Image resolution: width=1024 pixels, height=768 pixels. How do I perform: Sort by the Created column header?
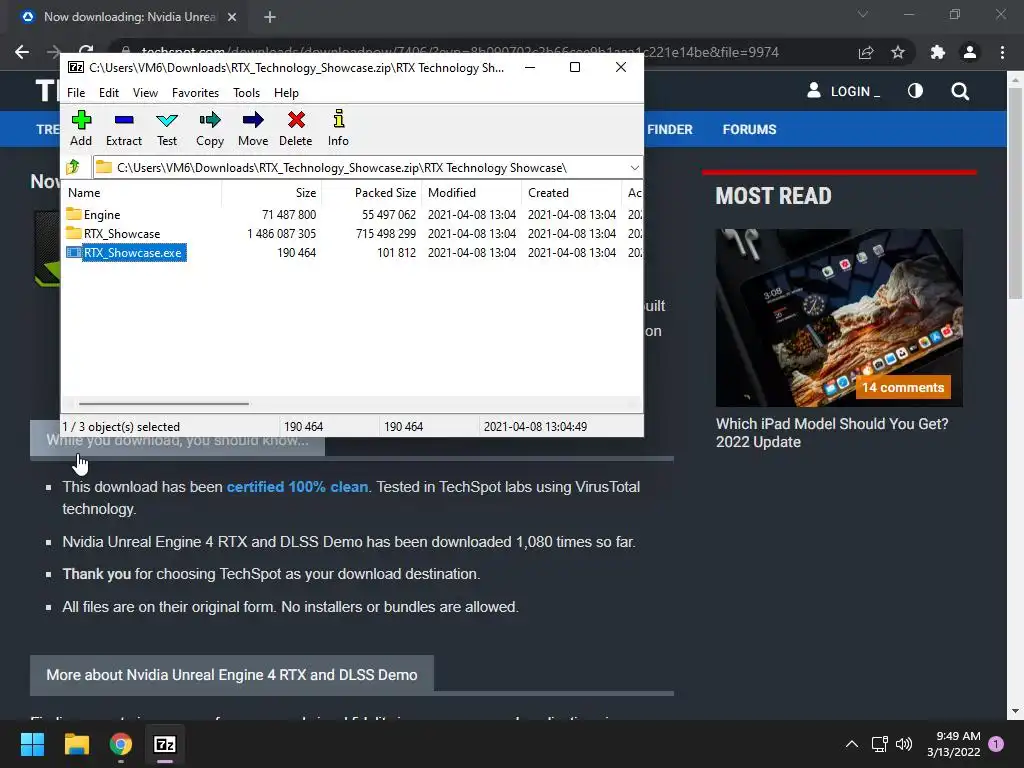pyautogui.click(x=572, y=193)
